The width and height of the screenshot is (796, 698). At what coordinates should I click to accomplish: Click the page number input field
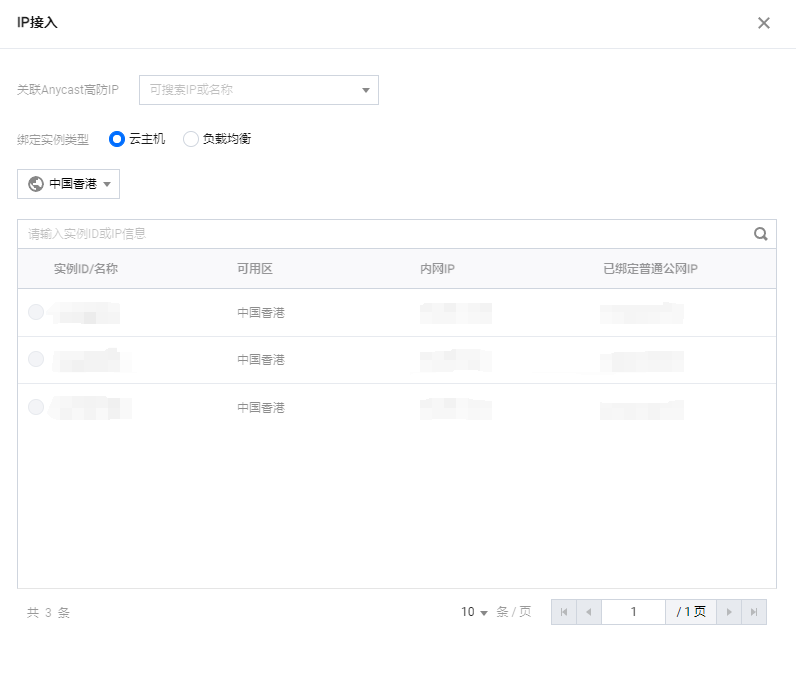click(x=634, y=612)
